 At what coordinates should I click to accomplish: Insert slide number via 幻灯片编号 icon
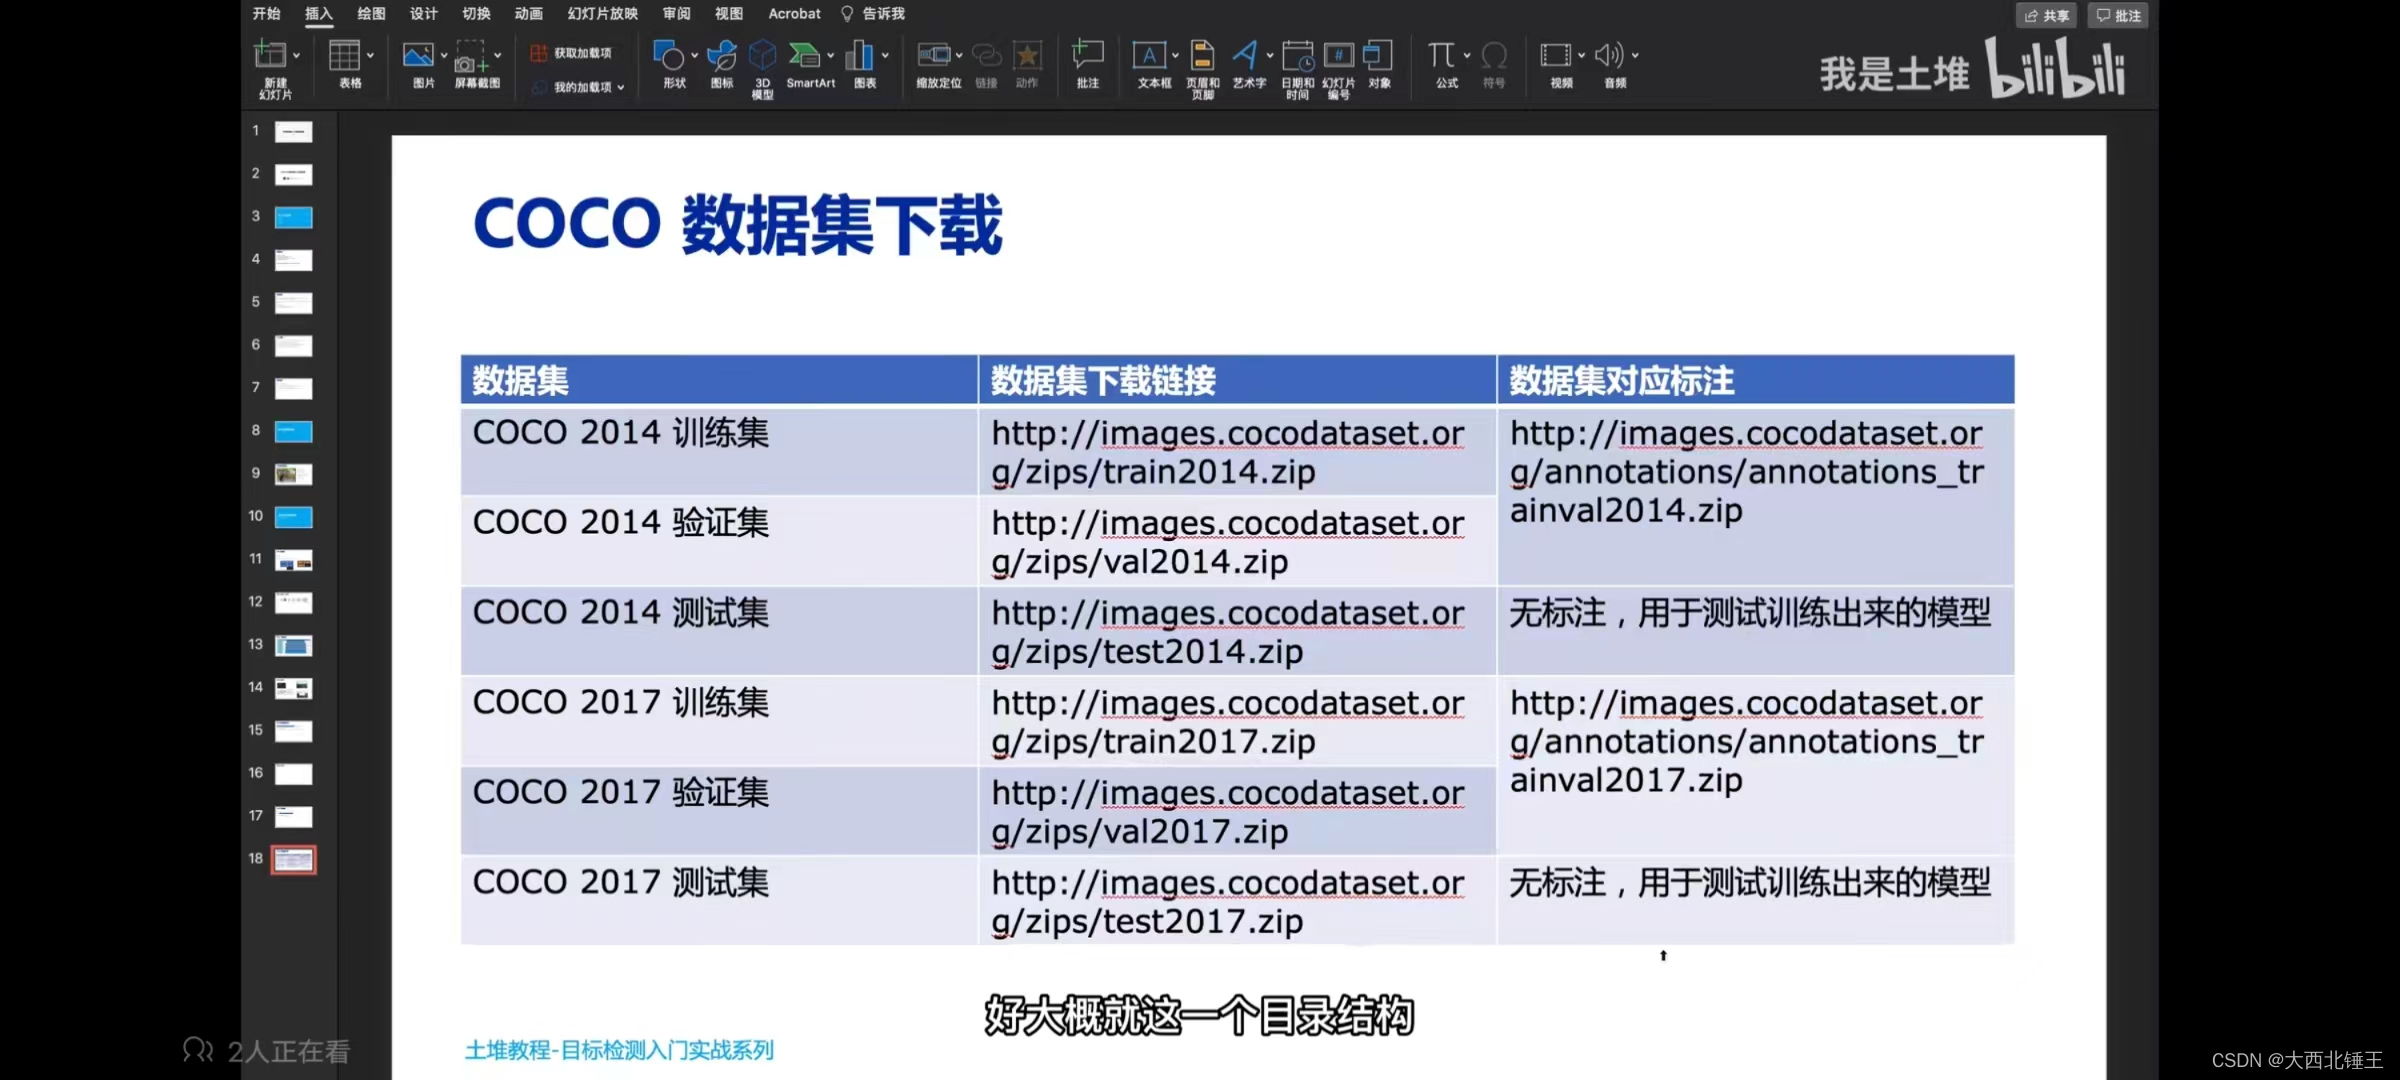(1338, 65)
